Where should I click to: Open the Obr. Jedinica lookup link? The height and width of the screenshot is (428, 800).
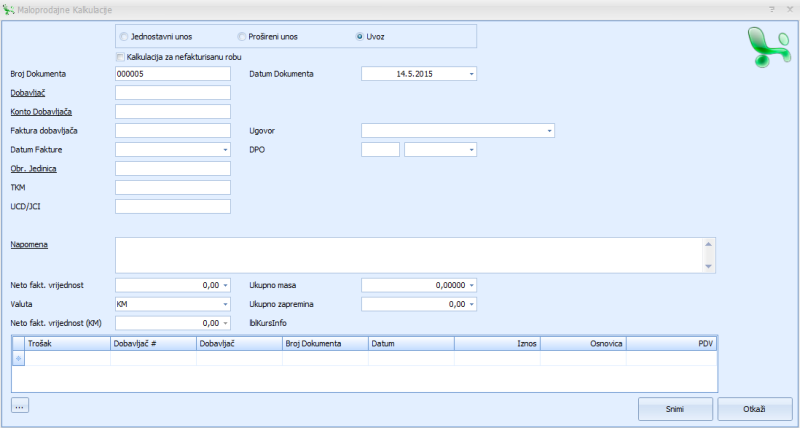(33, 169)
